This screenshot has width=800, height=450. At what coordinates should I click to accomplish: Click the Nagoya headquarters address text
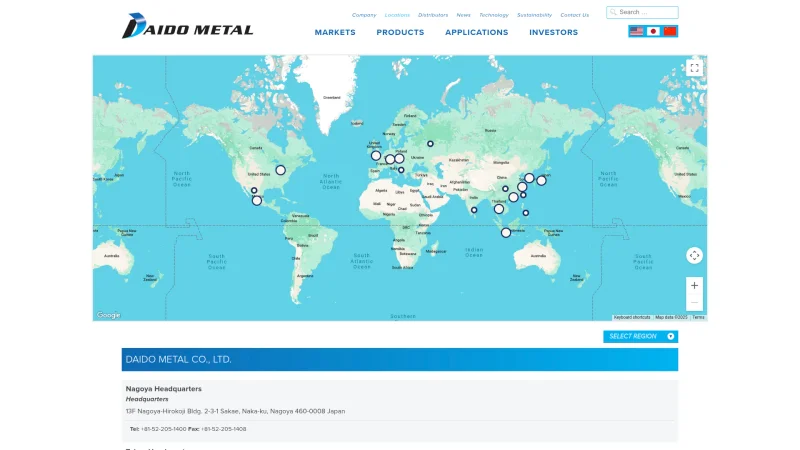[x=235, y=411]
